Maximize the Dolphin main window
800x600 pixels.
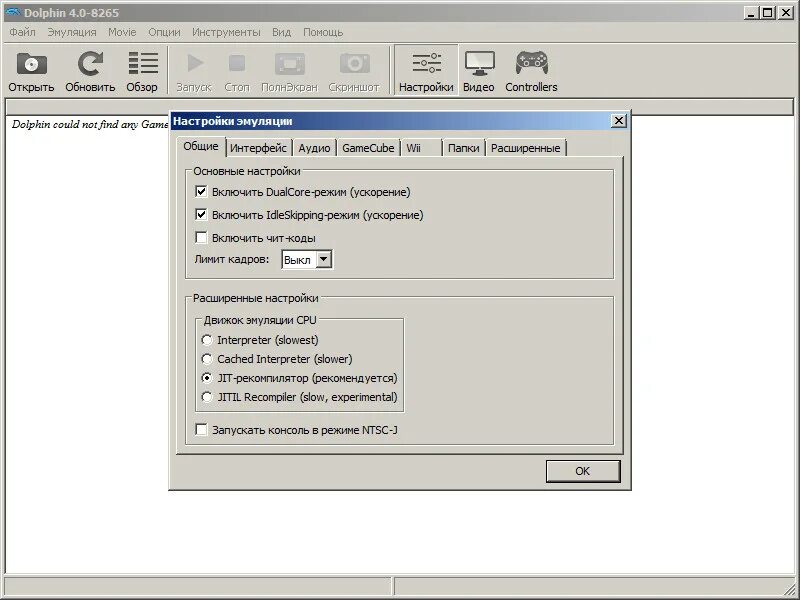pyautogui.click(x=767, y=13)
